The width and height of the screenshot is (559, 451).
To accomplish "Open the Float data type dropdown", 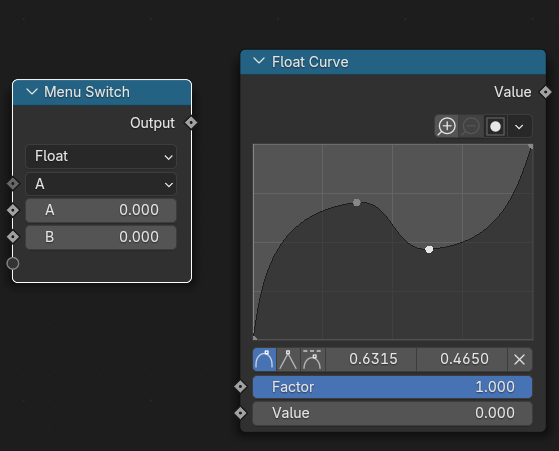I will pyautogui.click(x=101, y=156).
